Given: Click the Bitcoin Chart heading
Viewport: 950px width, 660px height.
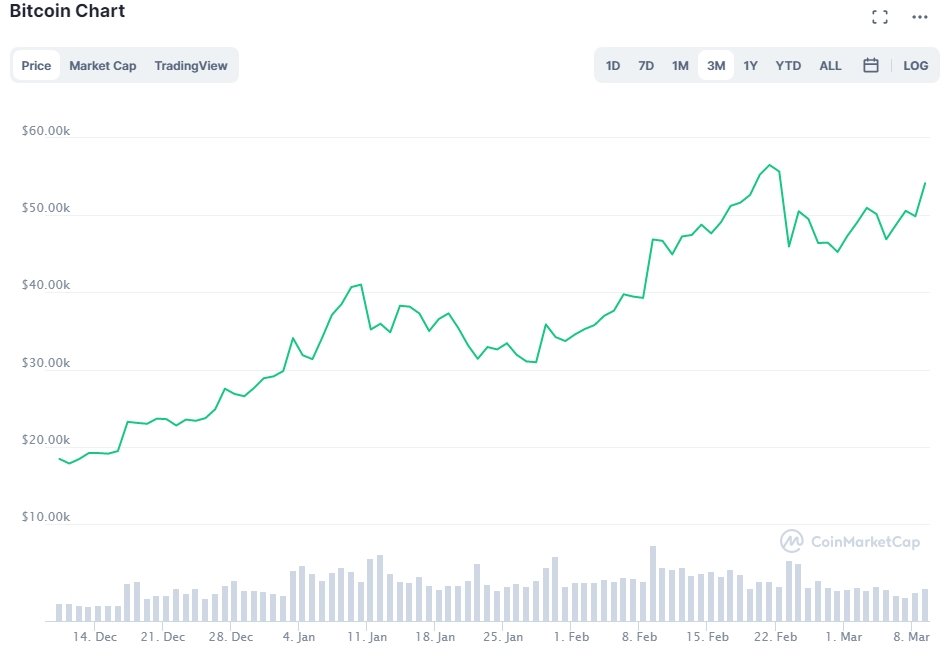Looking at the screenshot, I should coord(68,11).
